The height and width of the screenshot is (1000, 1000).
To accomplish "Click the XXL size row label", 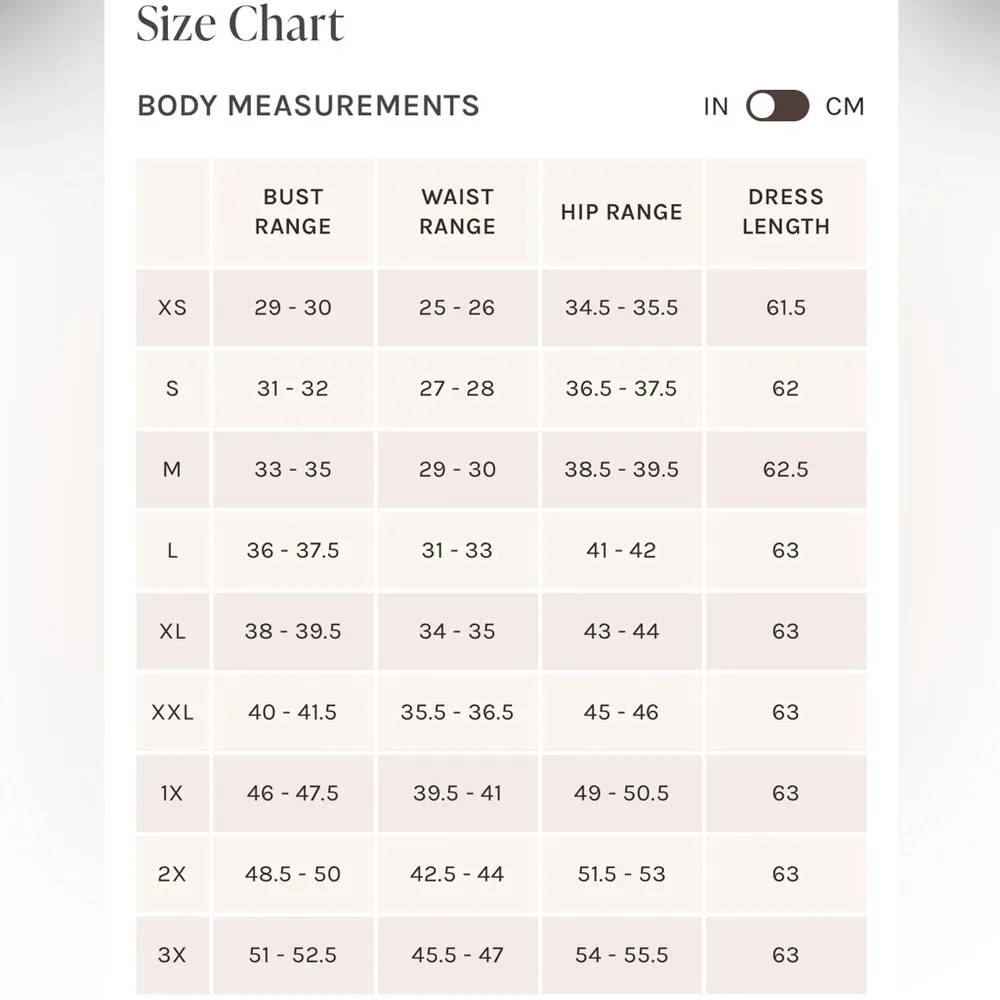I will (x=172, y=713).
